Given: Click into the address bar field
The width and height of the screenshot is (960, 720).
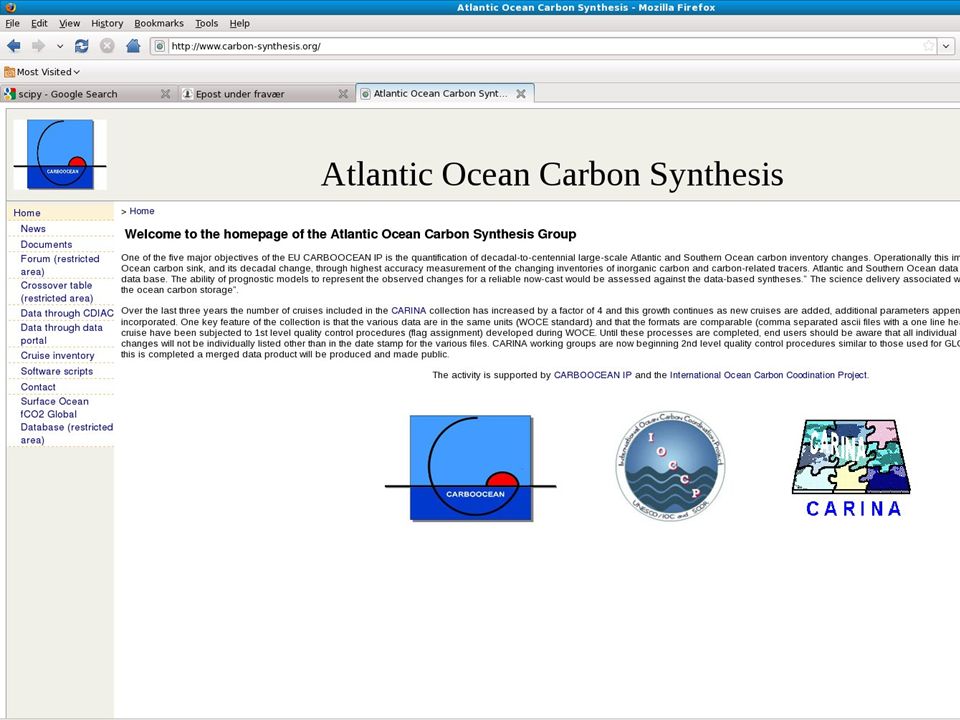Looking at the screenshot, I should click(x=544, y=46).
